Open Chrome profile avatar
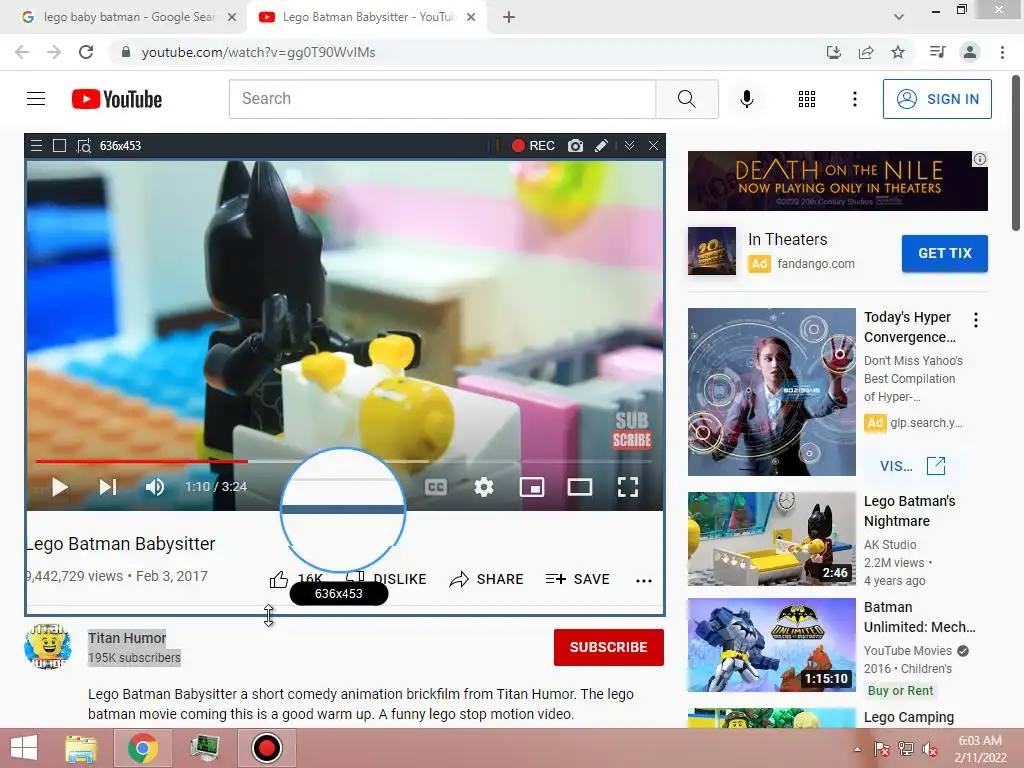 coord(970,52)
